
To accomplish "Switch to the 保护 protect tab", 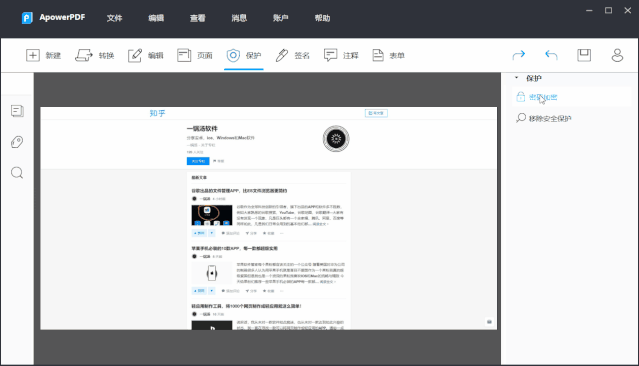I will 244,55.
